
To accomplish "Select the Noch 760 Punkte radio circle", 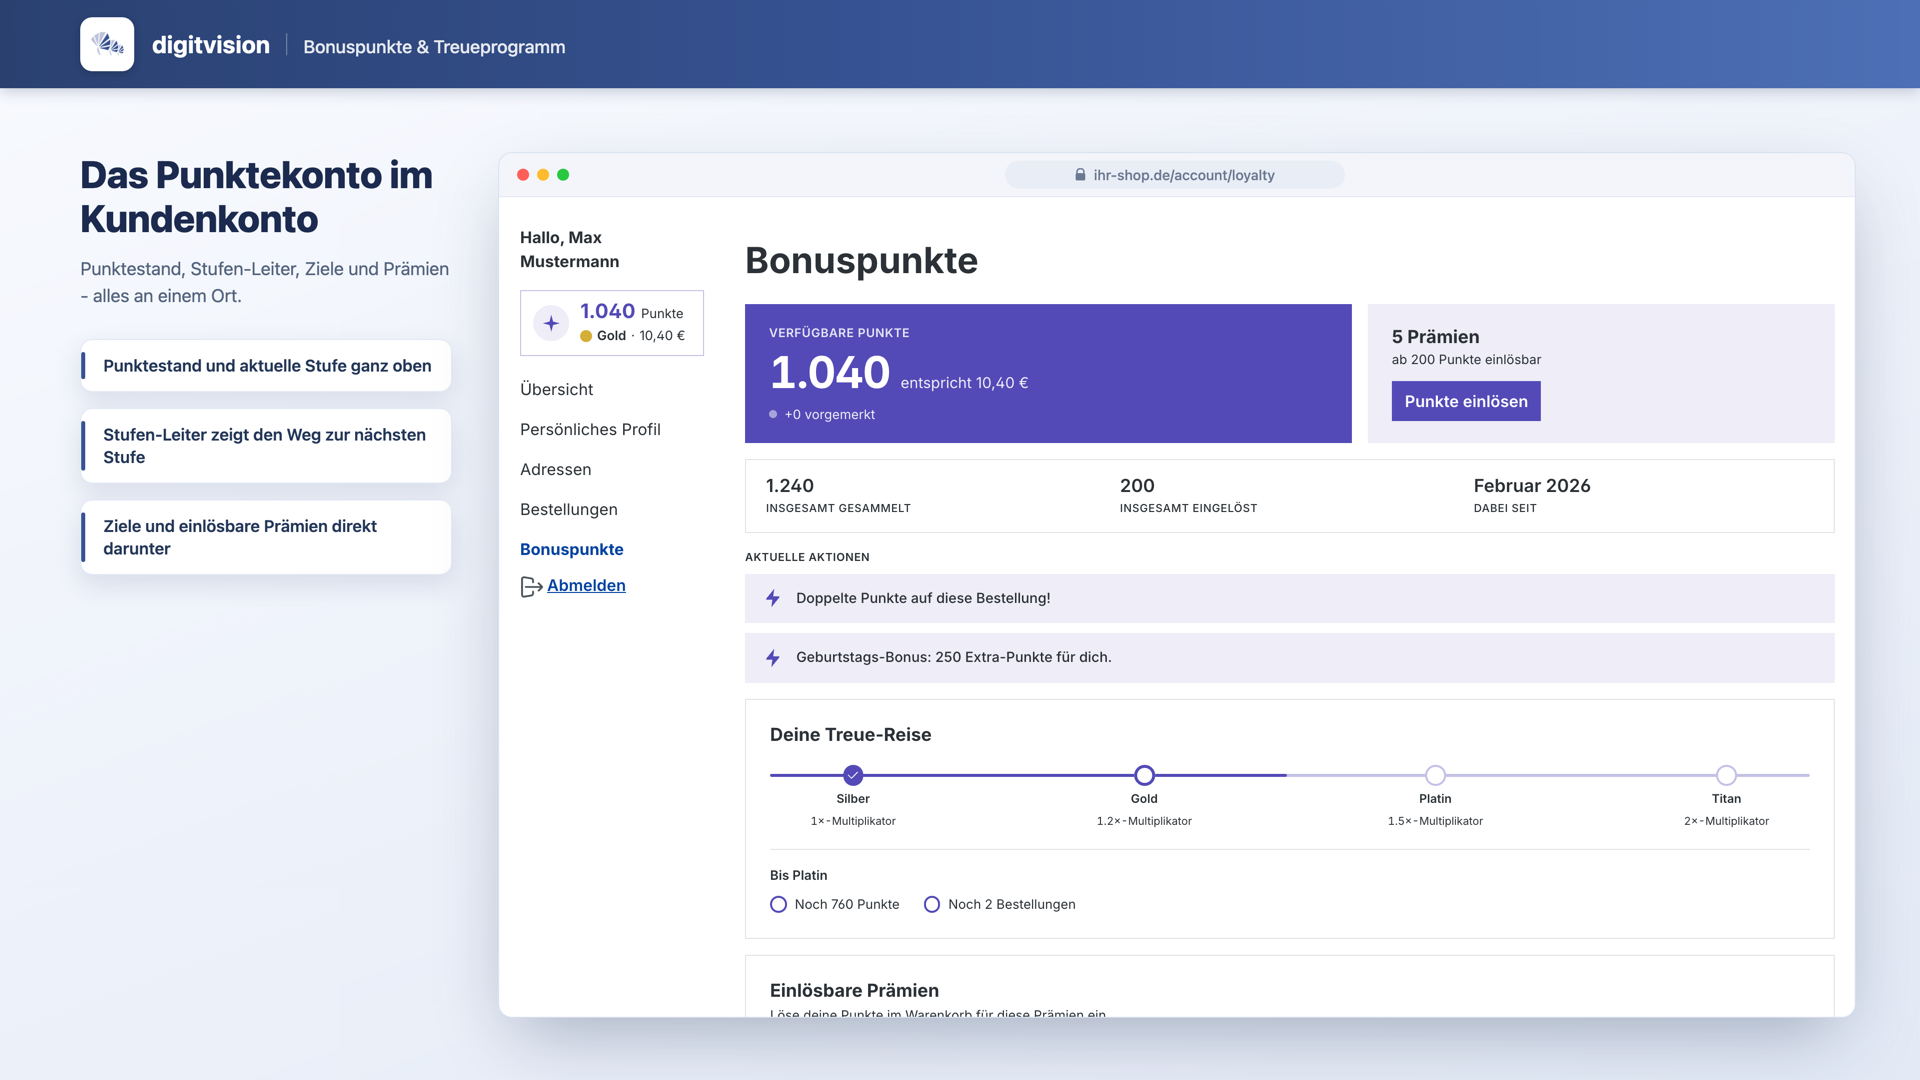I will click(778, 904).
